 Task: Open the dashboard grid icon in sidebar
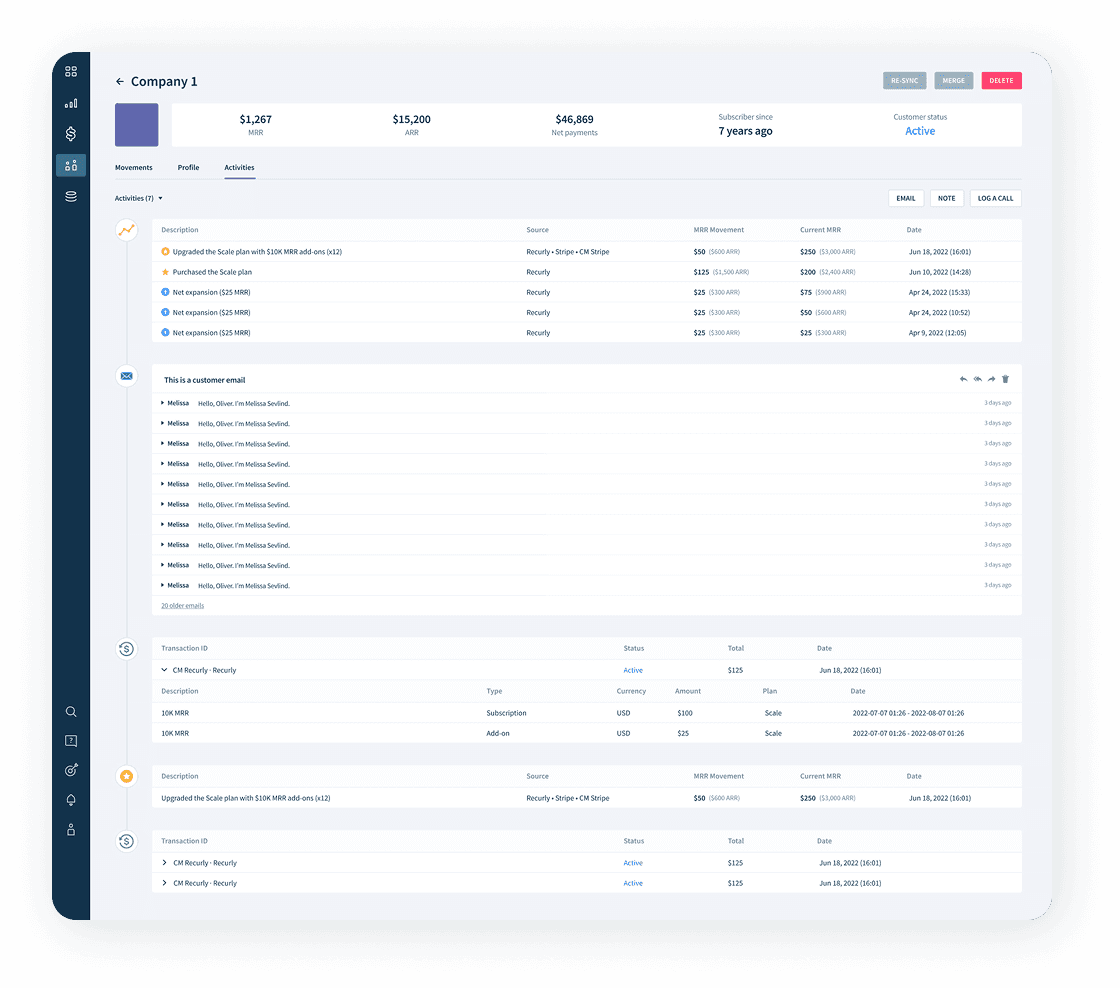tap(71, 71)
